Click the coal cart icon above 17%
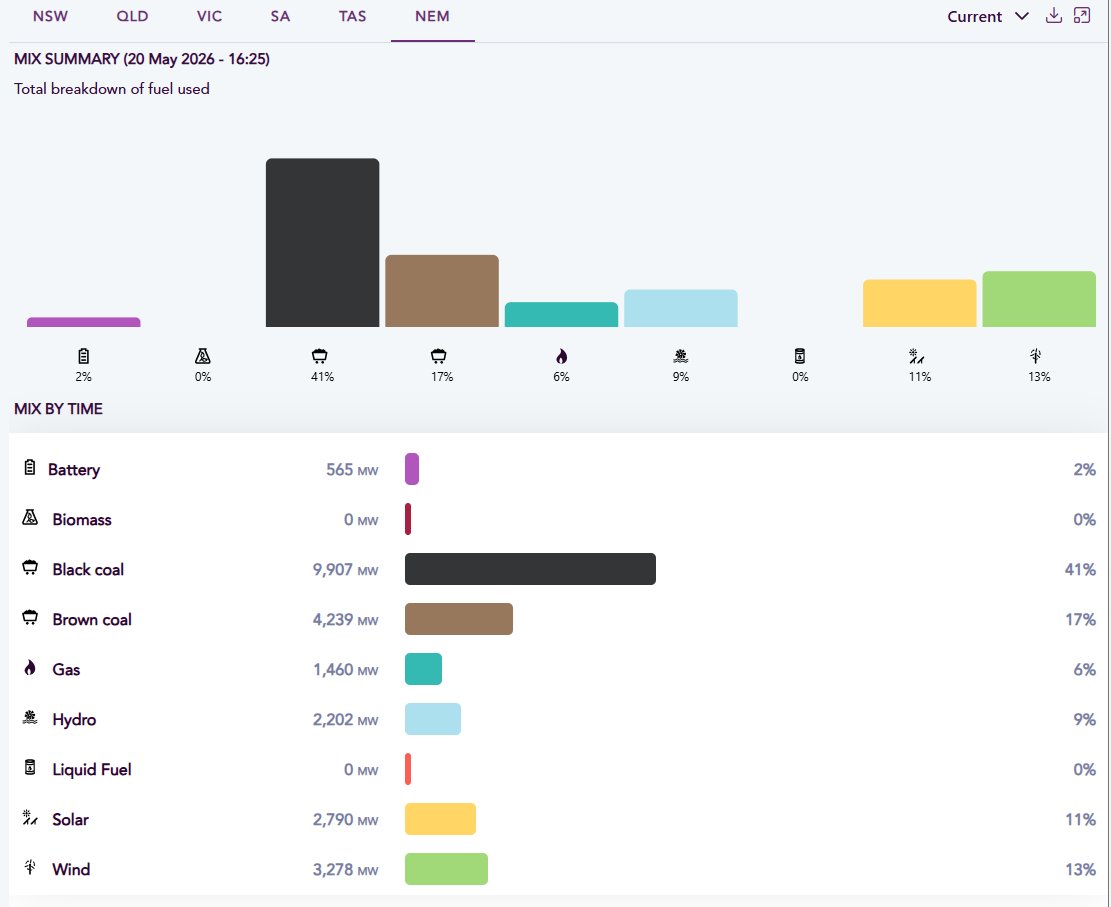1111x907 pixels. pos(439,356)
